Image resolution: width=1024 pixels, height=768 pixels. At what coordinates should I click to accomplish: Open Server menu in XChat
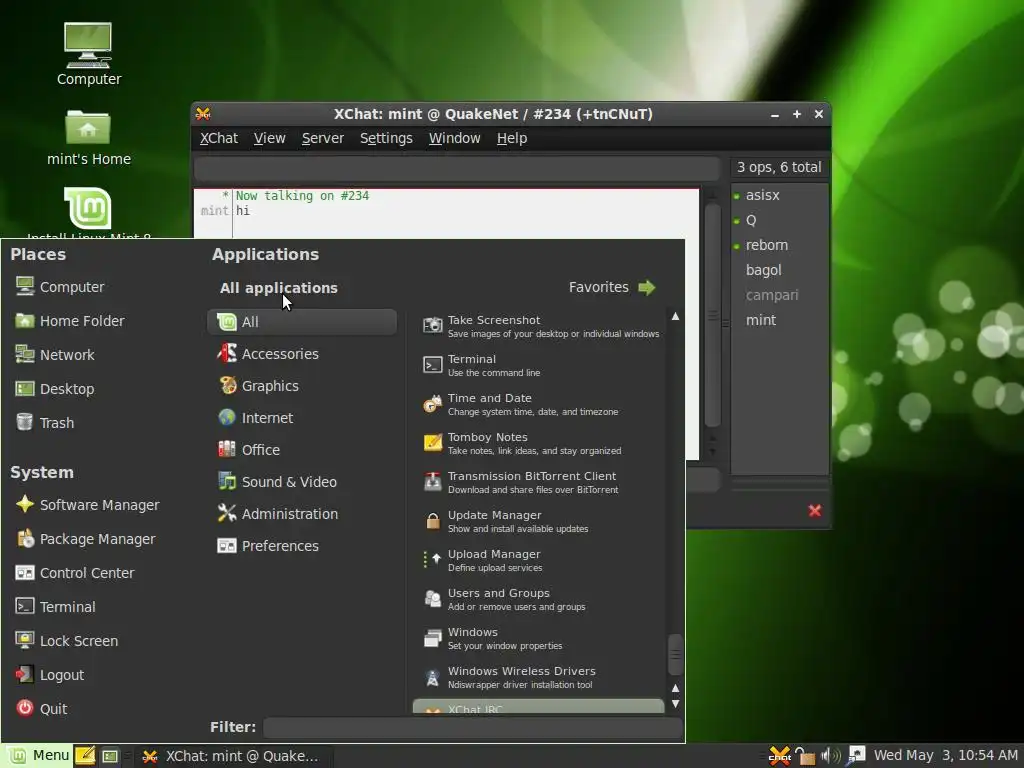(323, 138)
